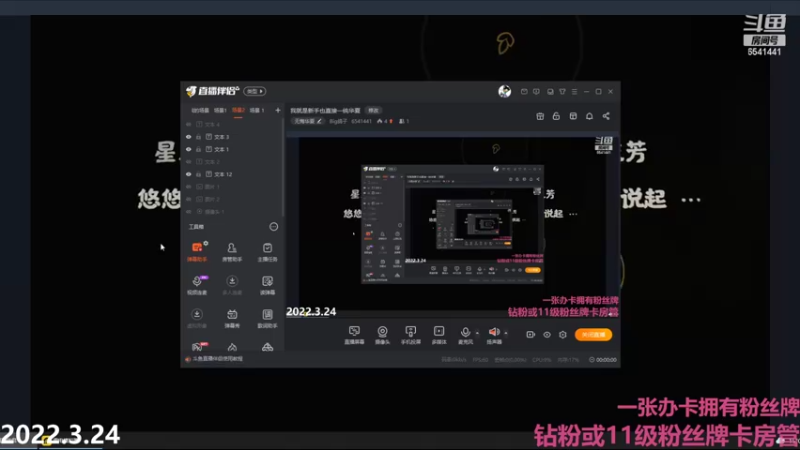Click the shop icon left of the bell

(x=573, y=116)
